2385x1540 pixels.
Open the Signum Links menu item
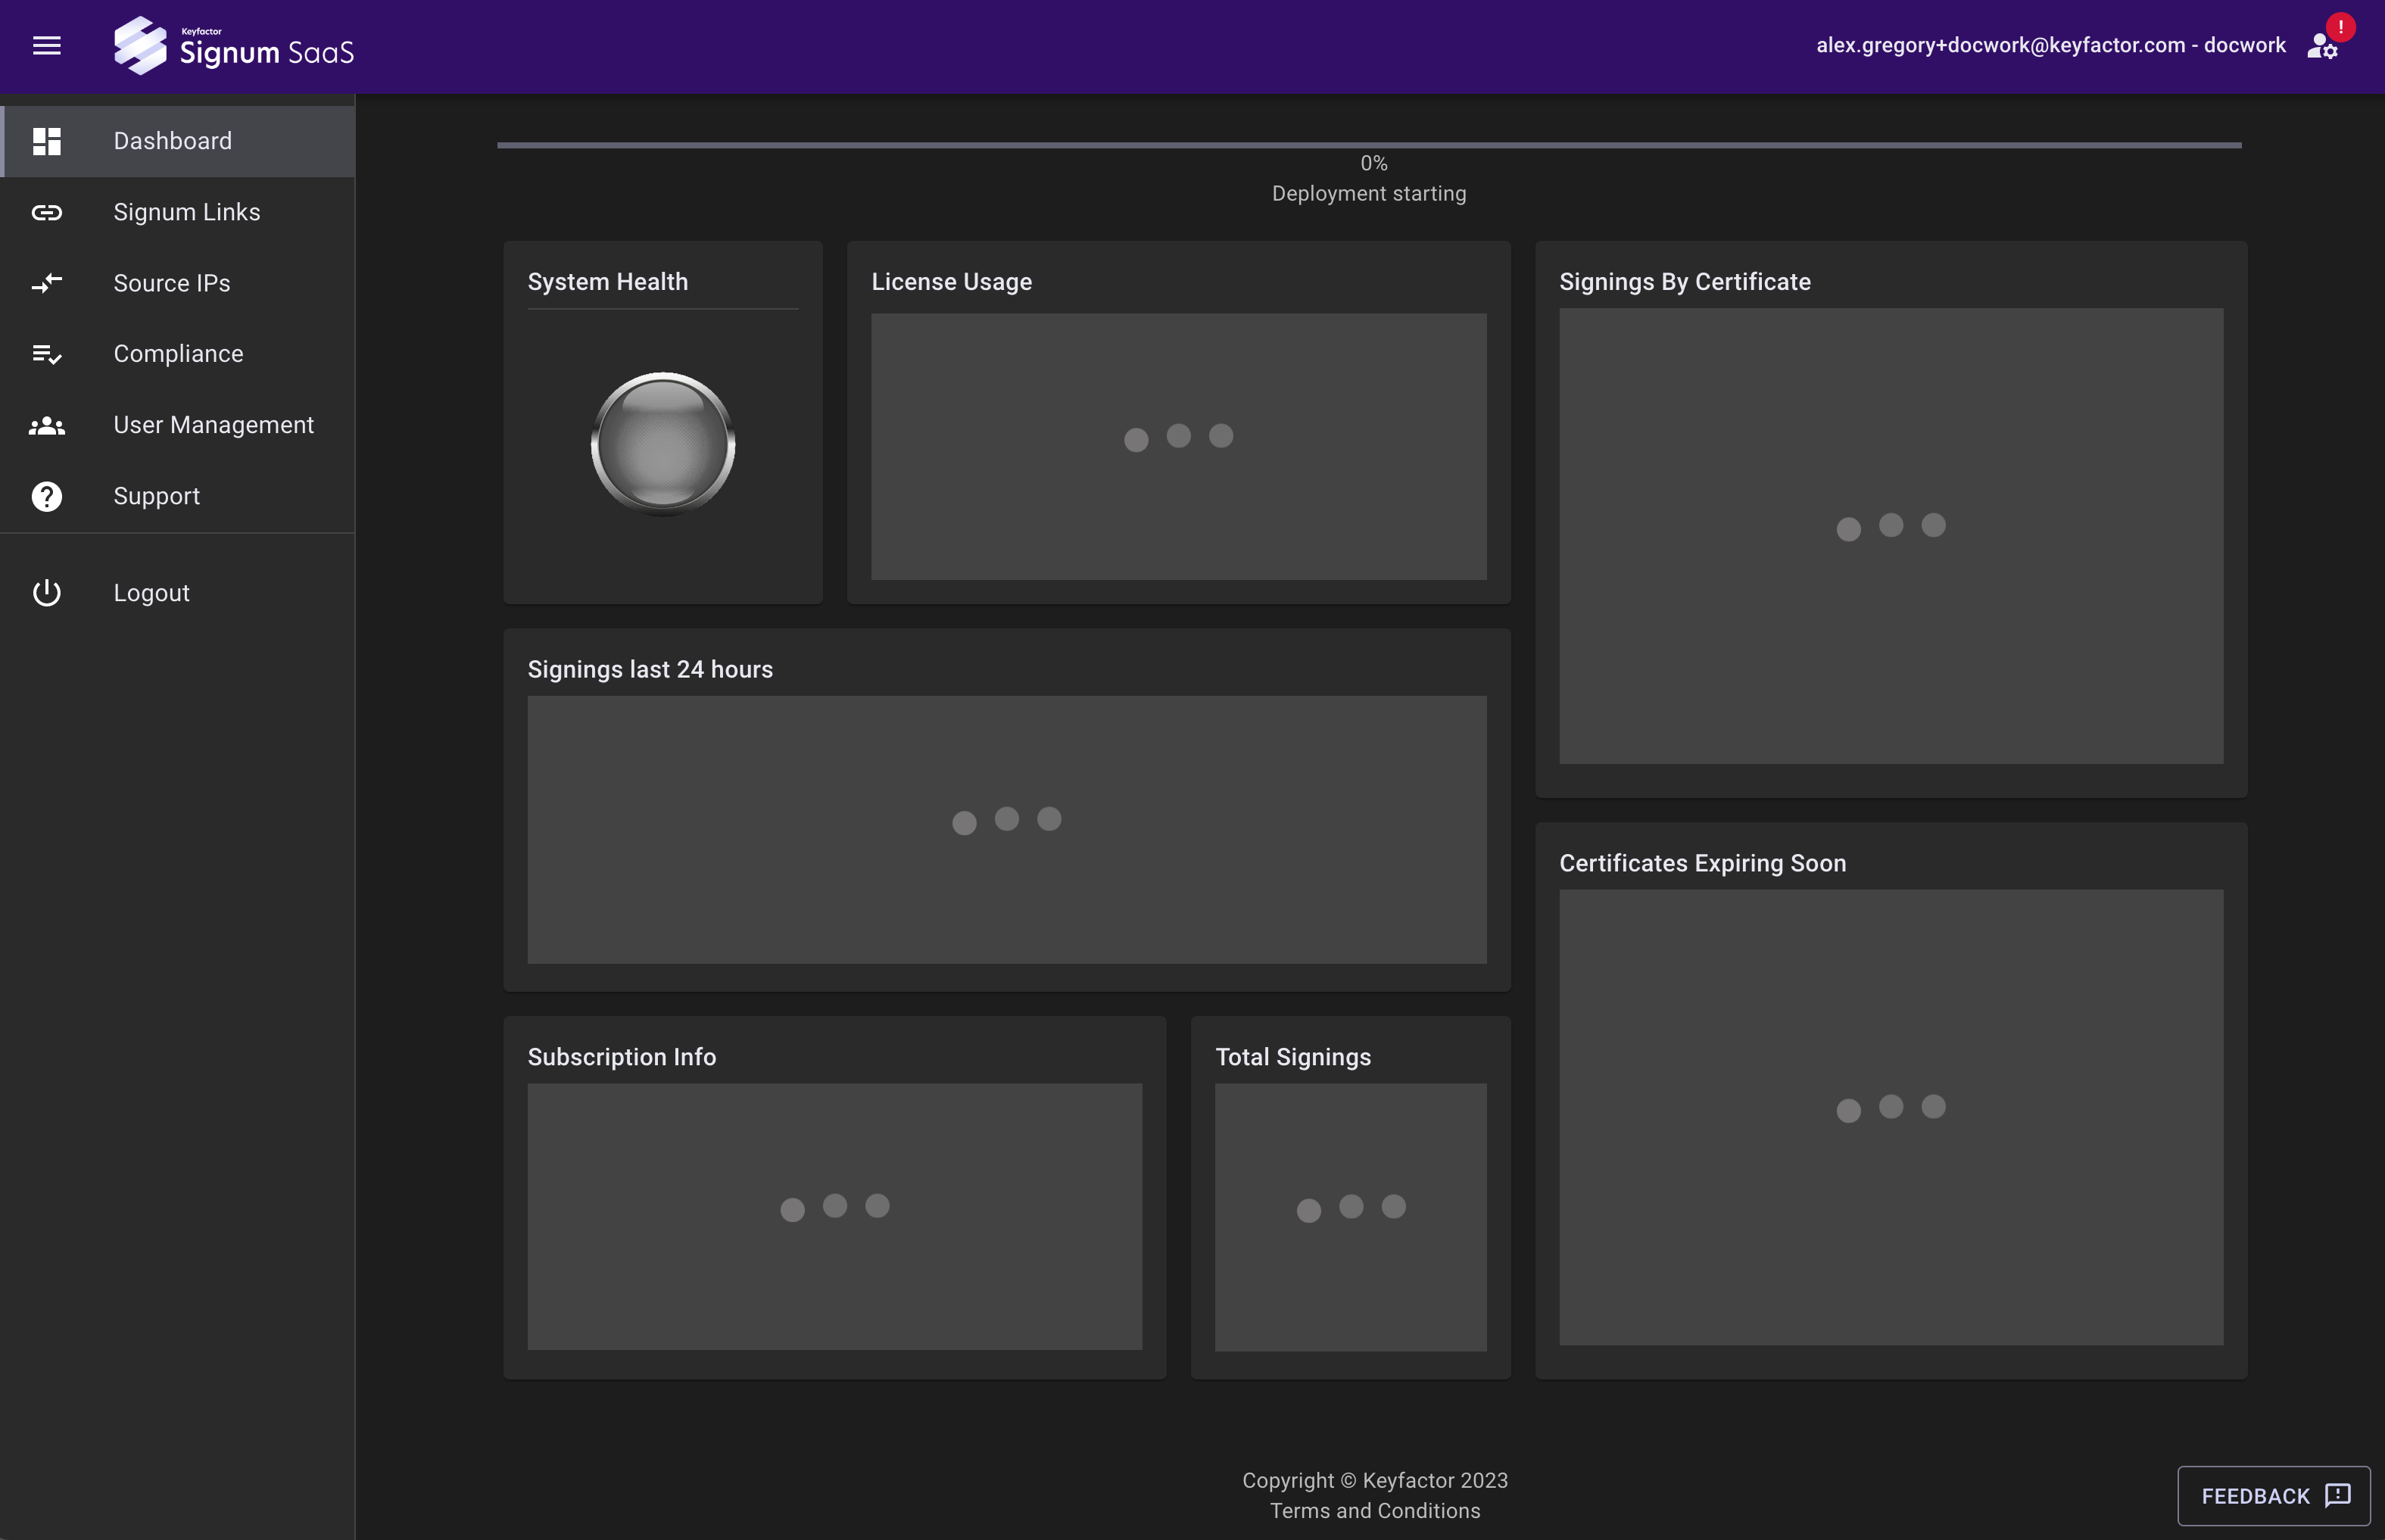point(187,212)
